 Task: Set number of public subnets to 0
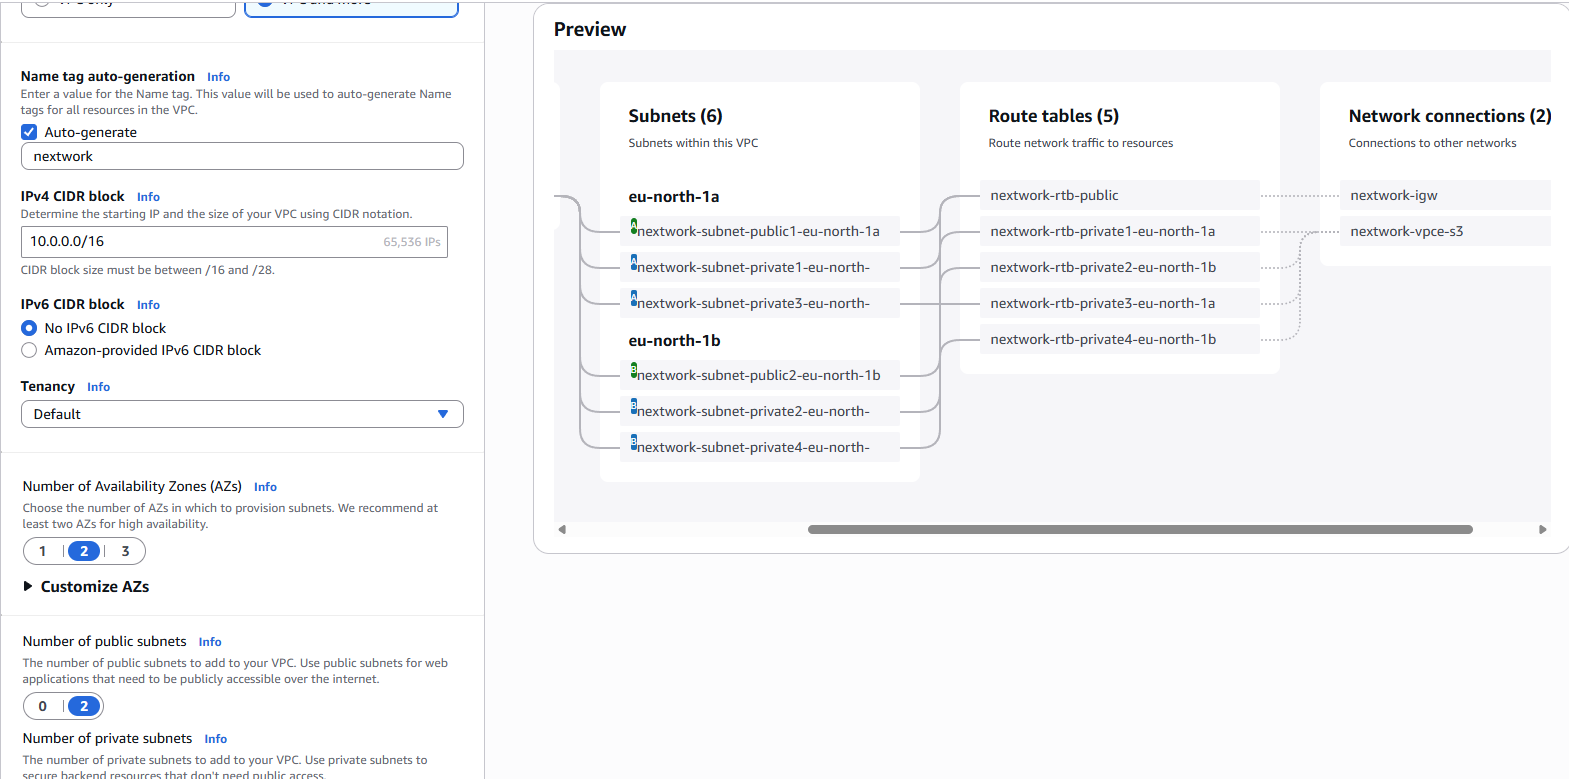pos(43,706)
